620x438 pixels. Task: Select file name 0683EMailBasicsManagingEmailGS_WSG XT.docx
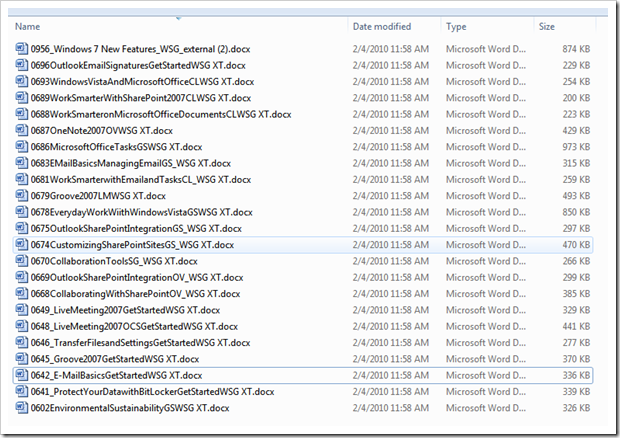pos(130,163)
